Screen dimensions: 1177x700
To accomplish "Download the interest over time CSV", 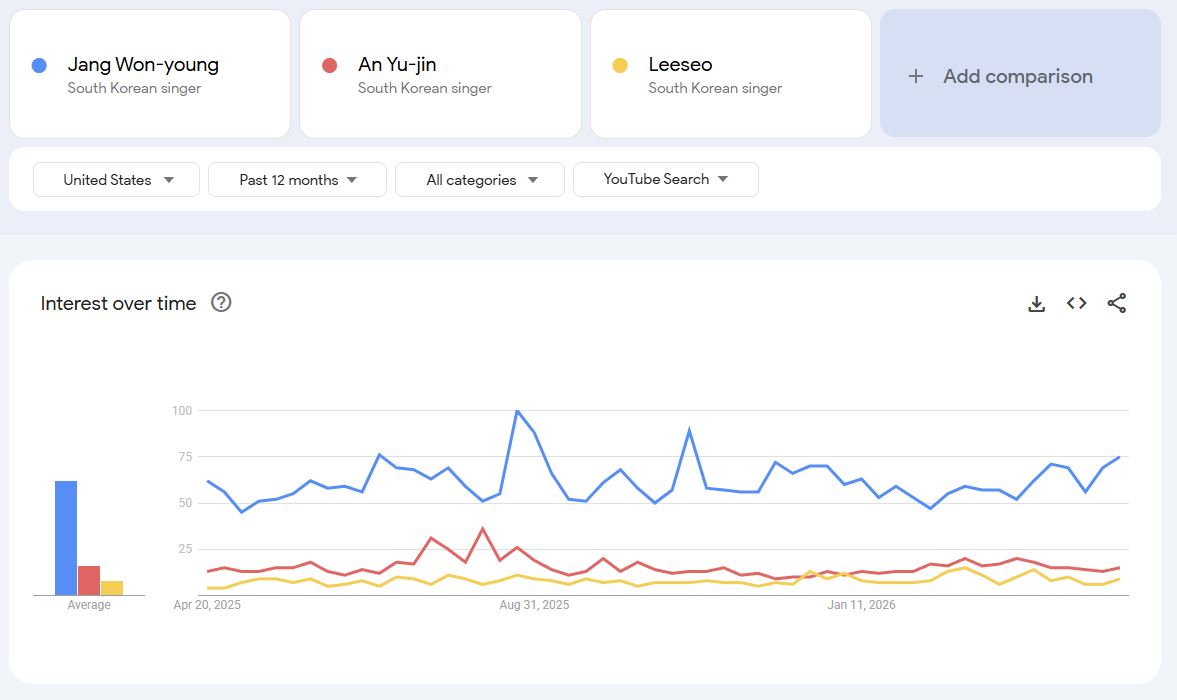I will 1036,304.
